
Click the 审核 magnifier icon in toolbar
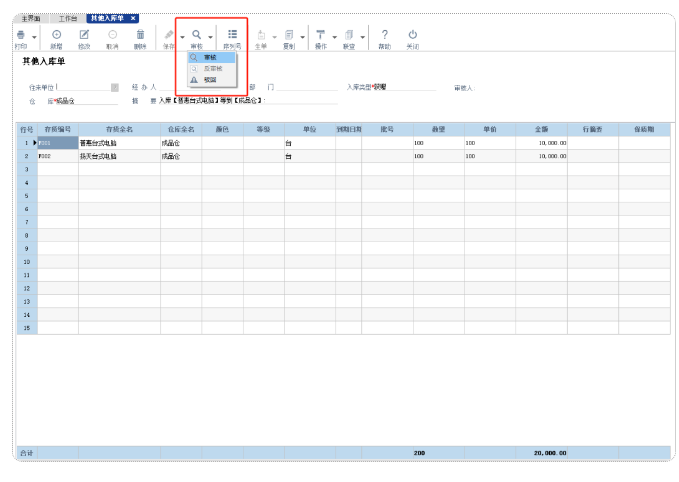point(196,35)
